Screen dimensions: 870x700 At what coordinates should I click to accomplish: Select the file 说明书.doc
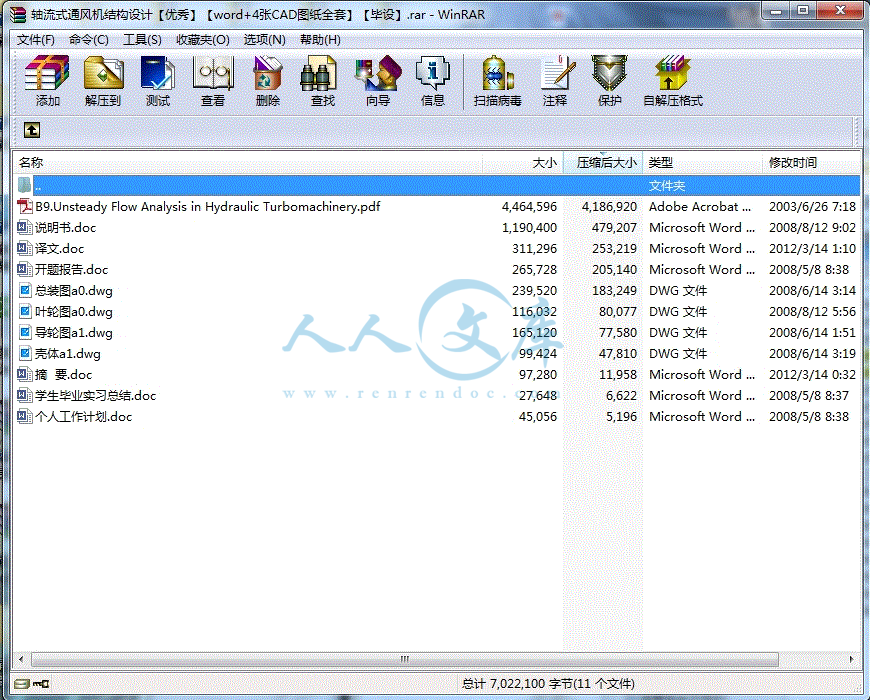click(x=65, y=227)
